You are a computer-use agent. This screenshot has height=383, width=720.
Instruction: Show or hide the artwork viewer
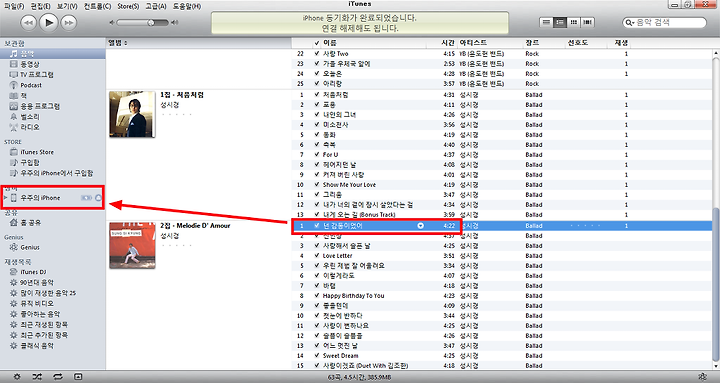click(x=78, y=377)
